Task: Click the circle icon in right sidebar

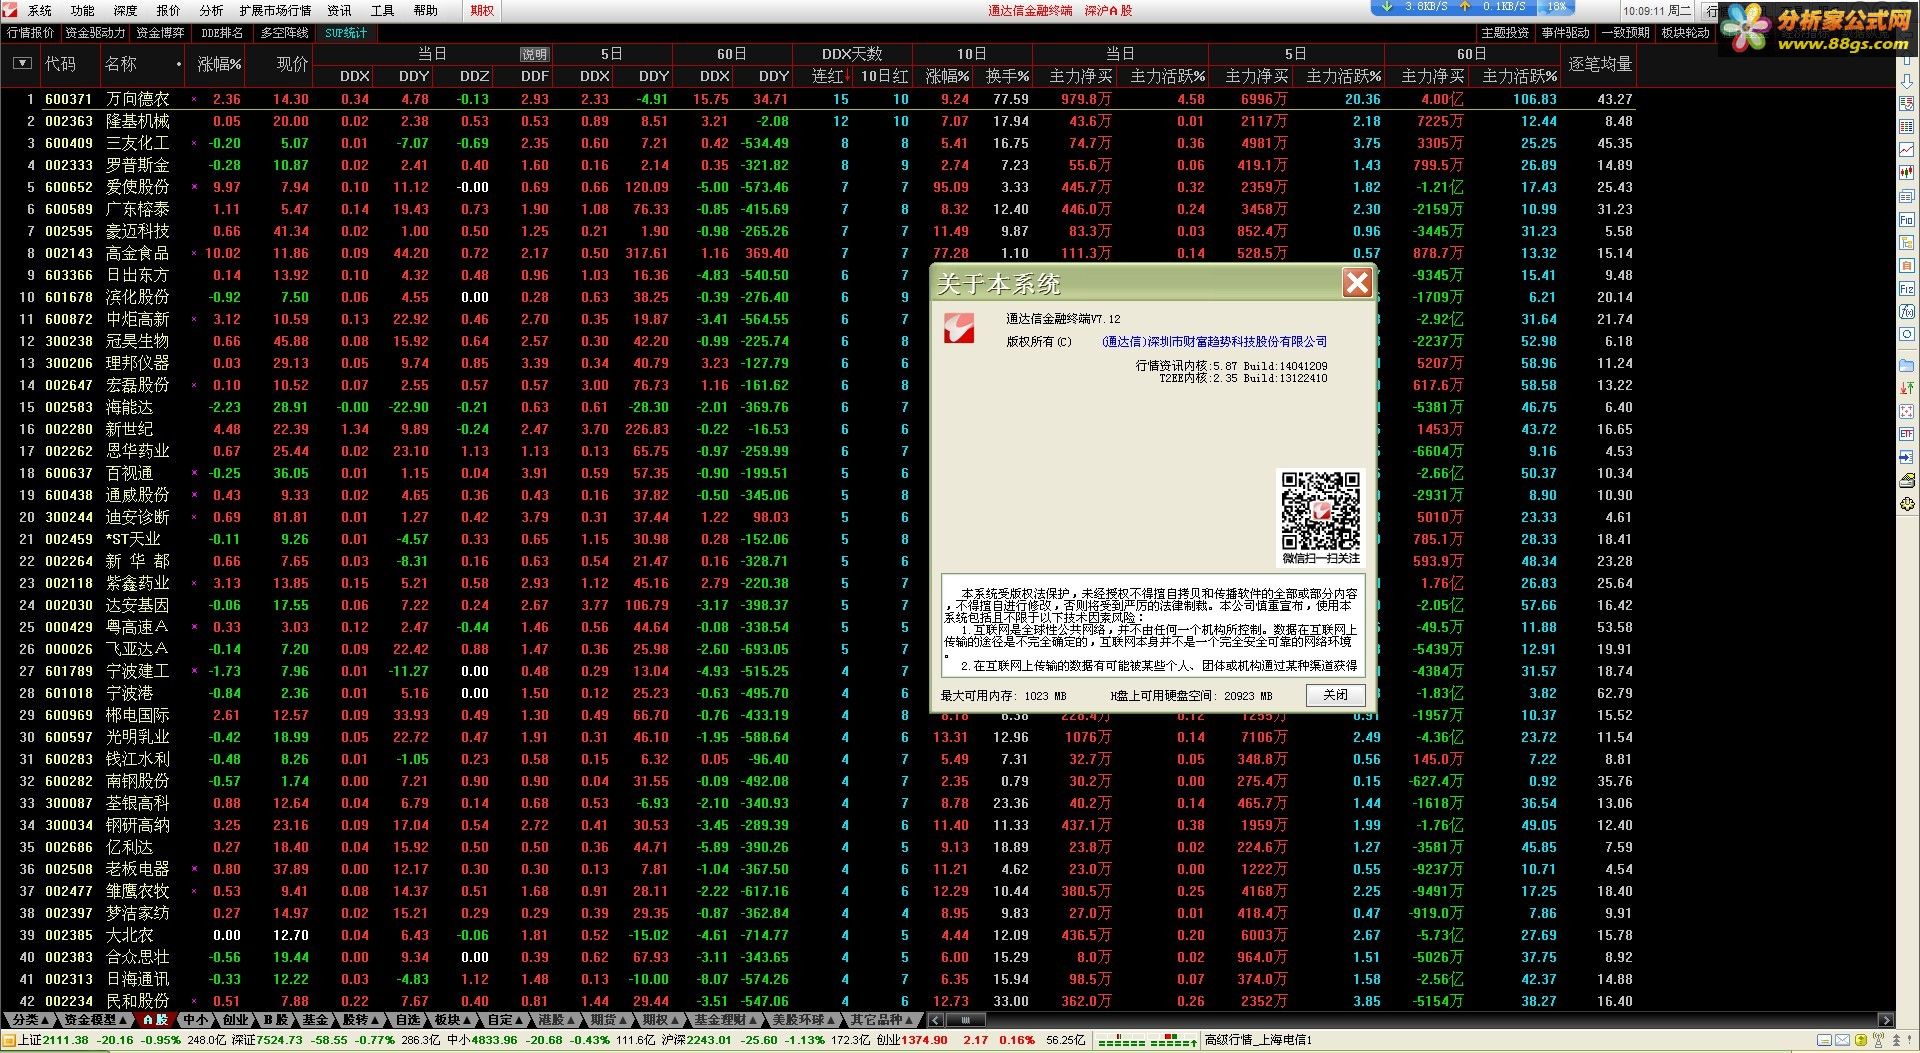Action: click(x=1906, y=334)
